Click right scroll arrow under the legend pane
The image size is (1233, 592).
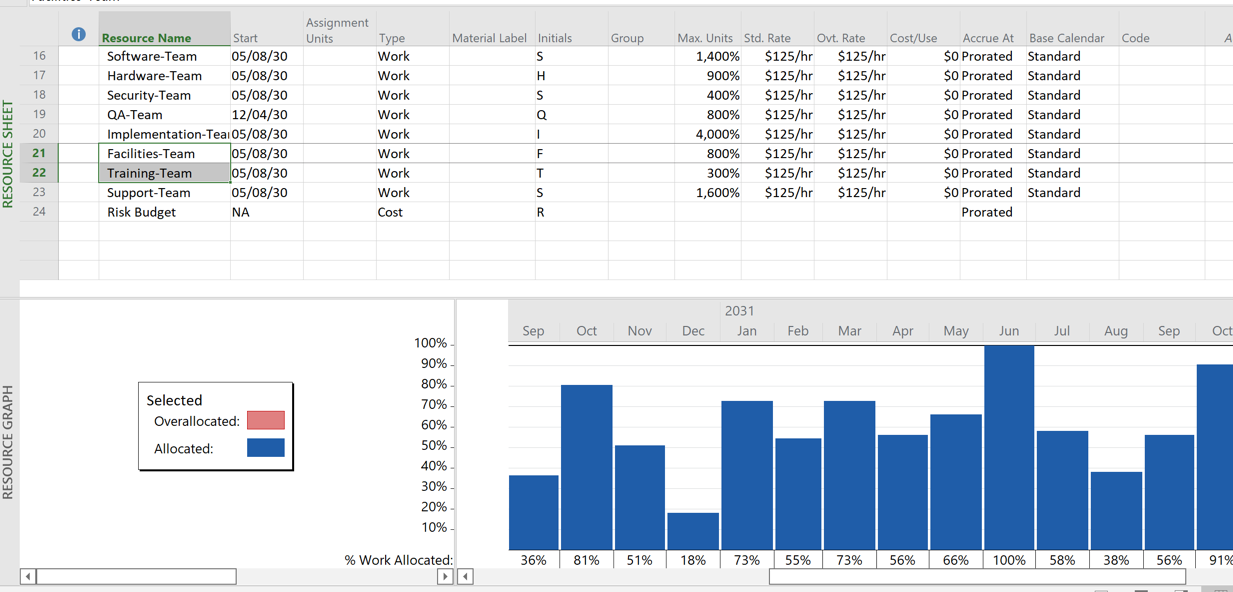(x=445, y=577)
